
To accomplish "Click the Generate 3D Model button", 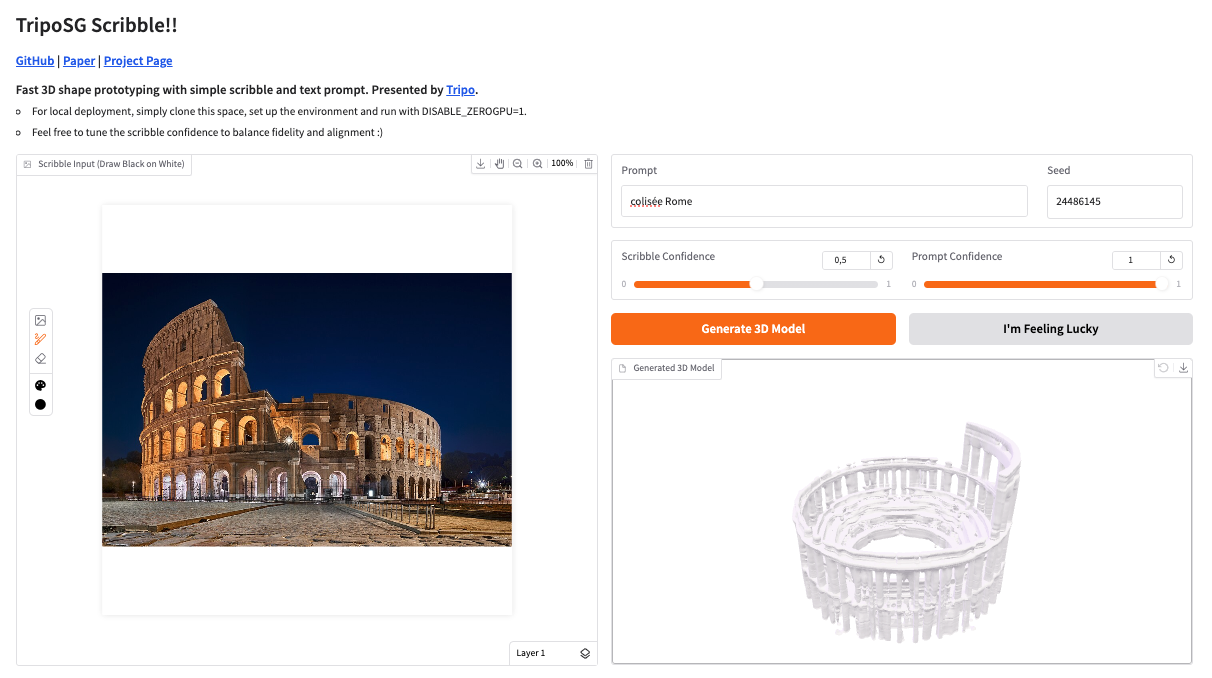I will tap(753, 329).
